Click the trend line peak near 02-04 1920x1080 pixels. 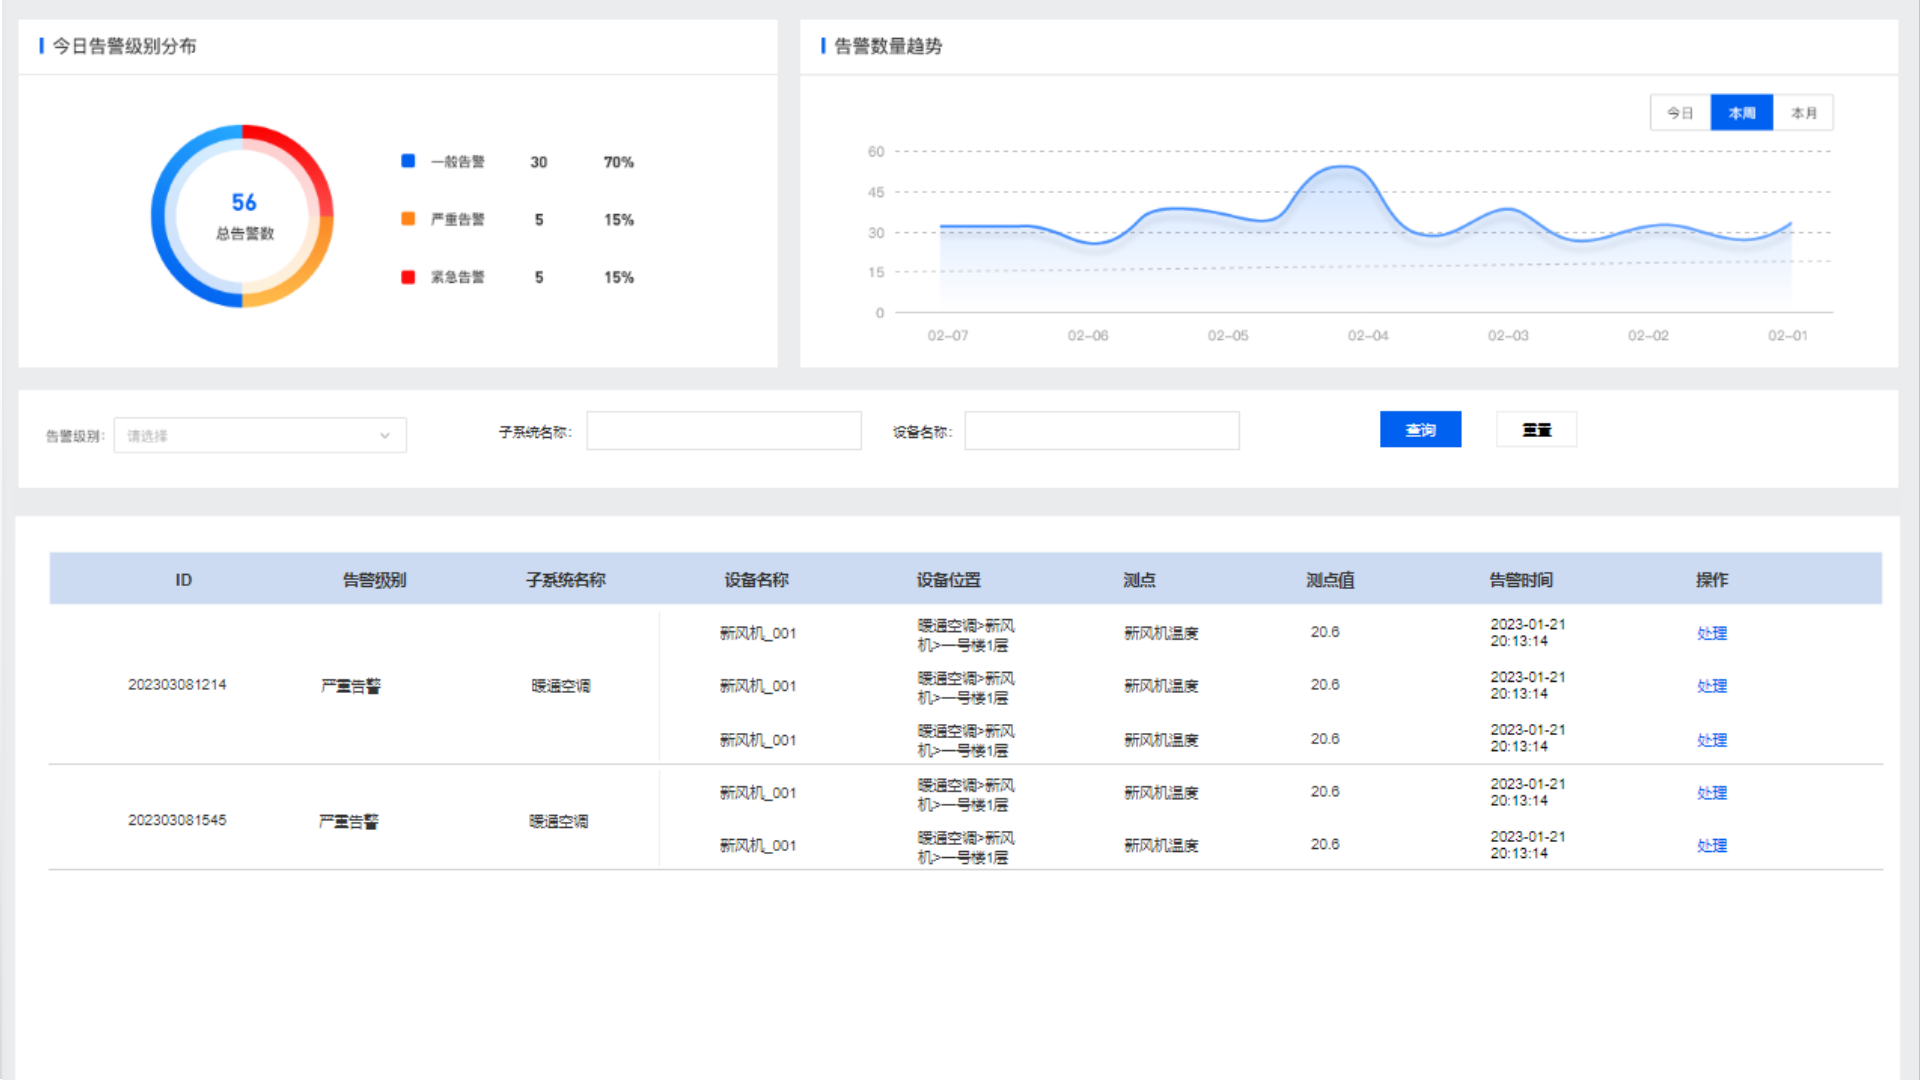1343,167
